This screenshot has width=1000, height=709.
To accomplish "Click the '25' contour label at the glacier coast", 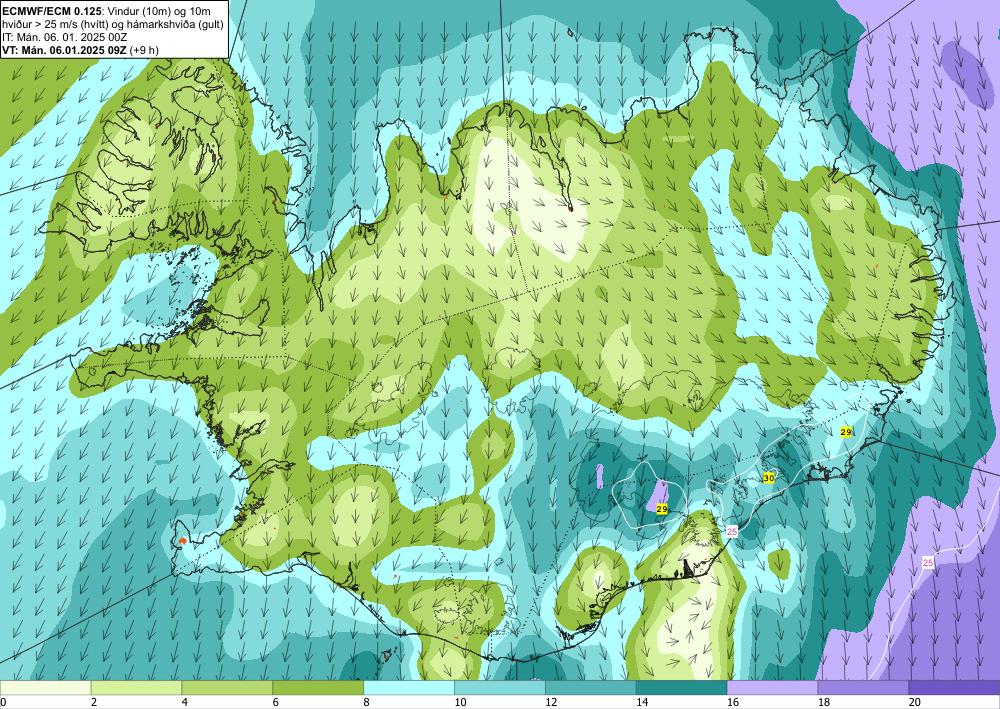I will coord(732,531).
